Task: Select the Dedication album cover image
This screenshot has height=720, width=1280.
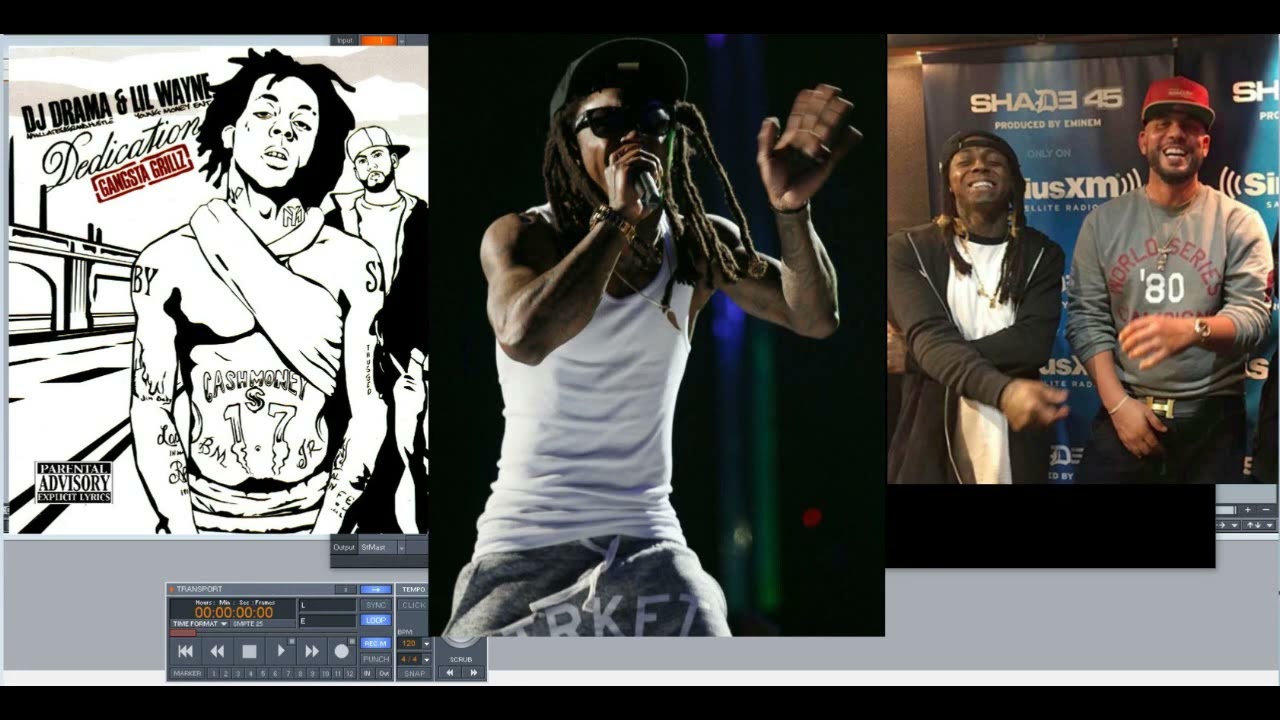Action: [x=218, y=290]
